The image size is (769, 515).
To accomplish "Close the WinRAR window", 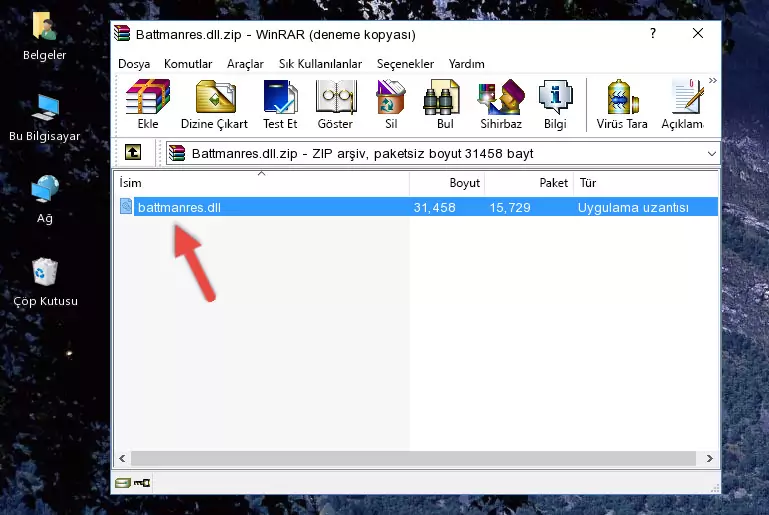I will coord(697,33).
